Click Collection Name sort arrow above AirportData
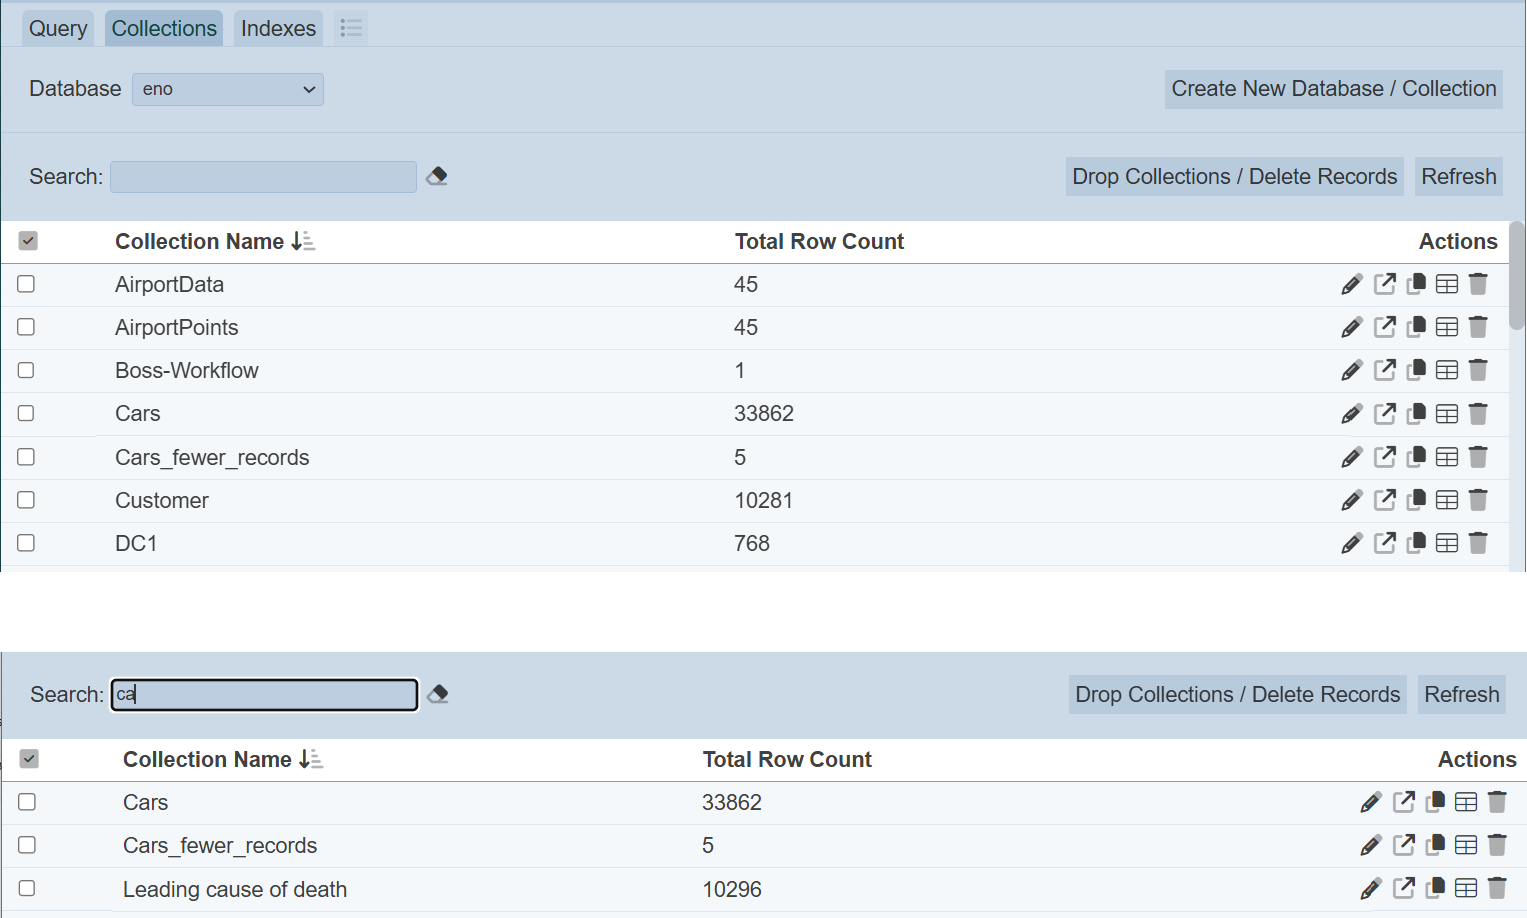The image size is (1527, 918). pos(303,242)
